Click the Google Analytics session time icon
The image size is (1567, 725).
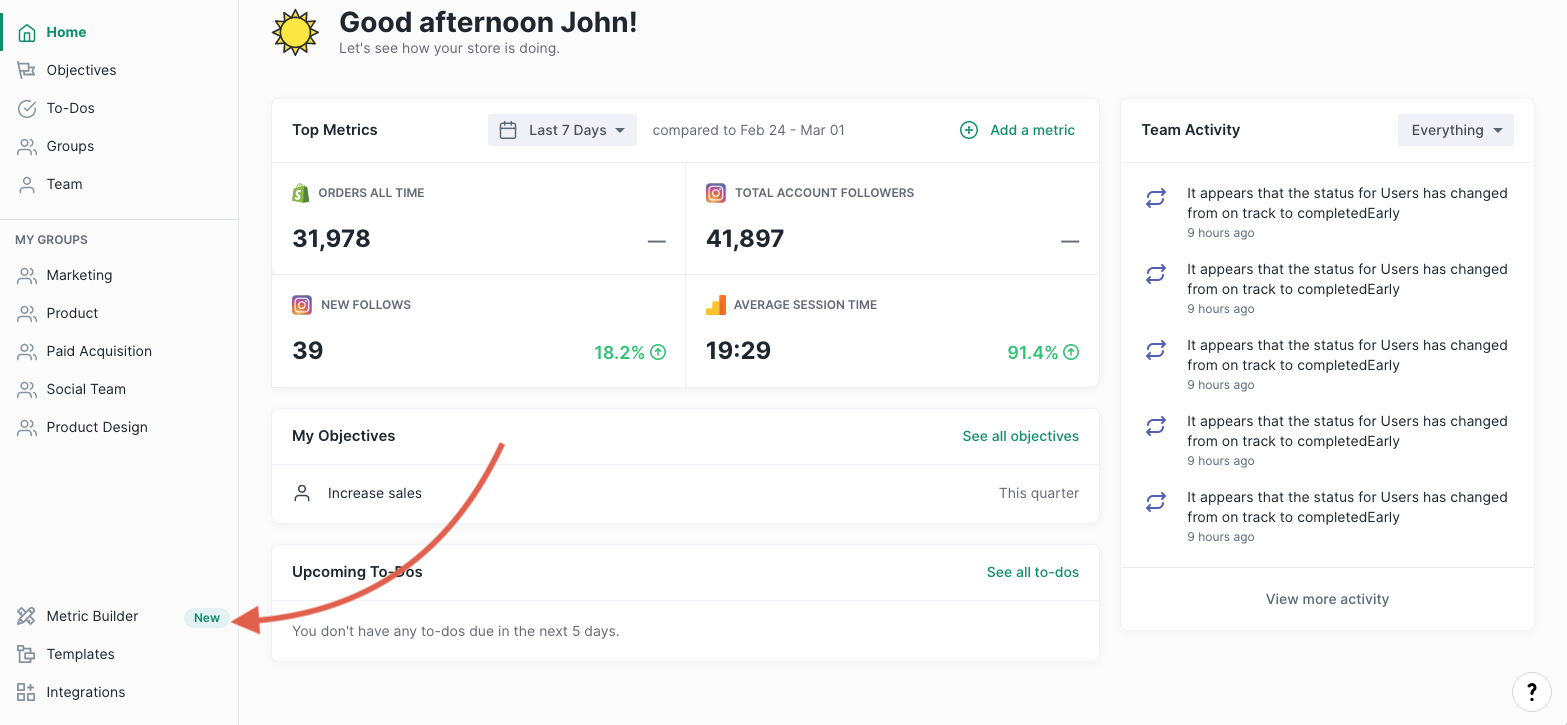coord(716,305)
